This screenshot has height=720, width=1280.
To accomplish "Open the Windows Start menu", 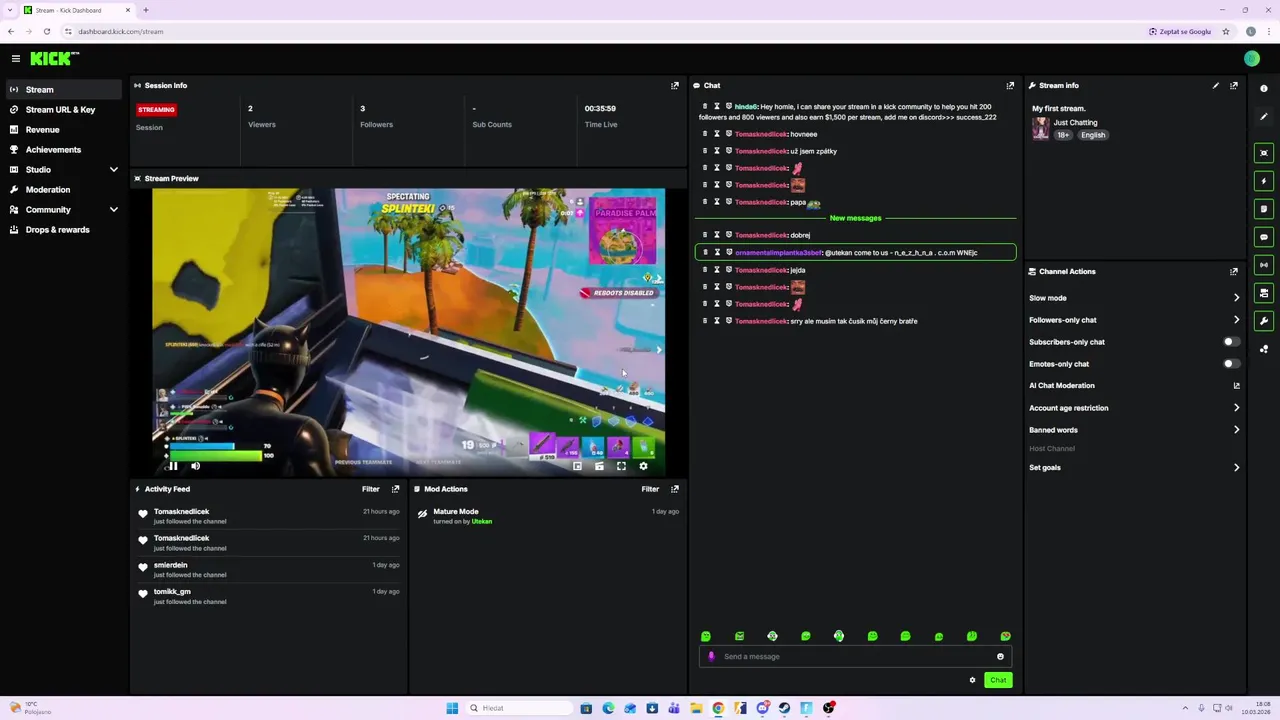I will [x=452, y=708].
